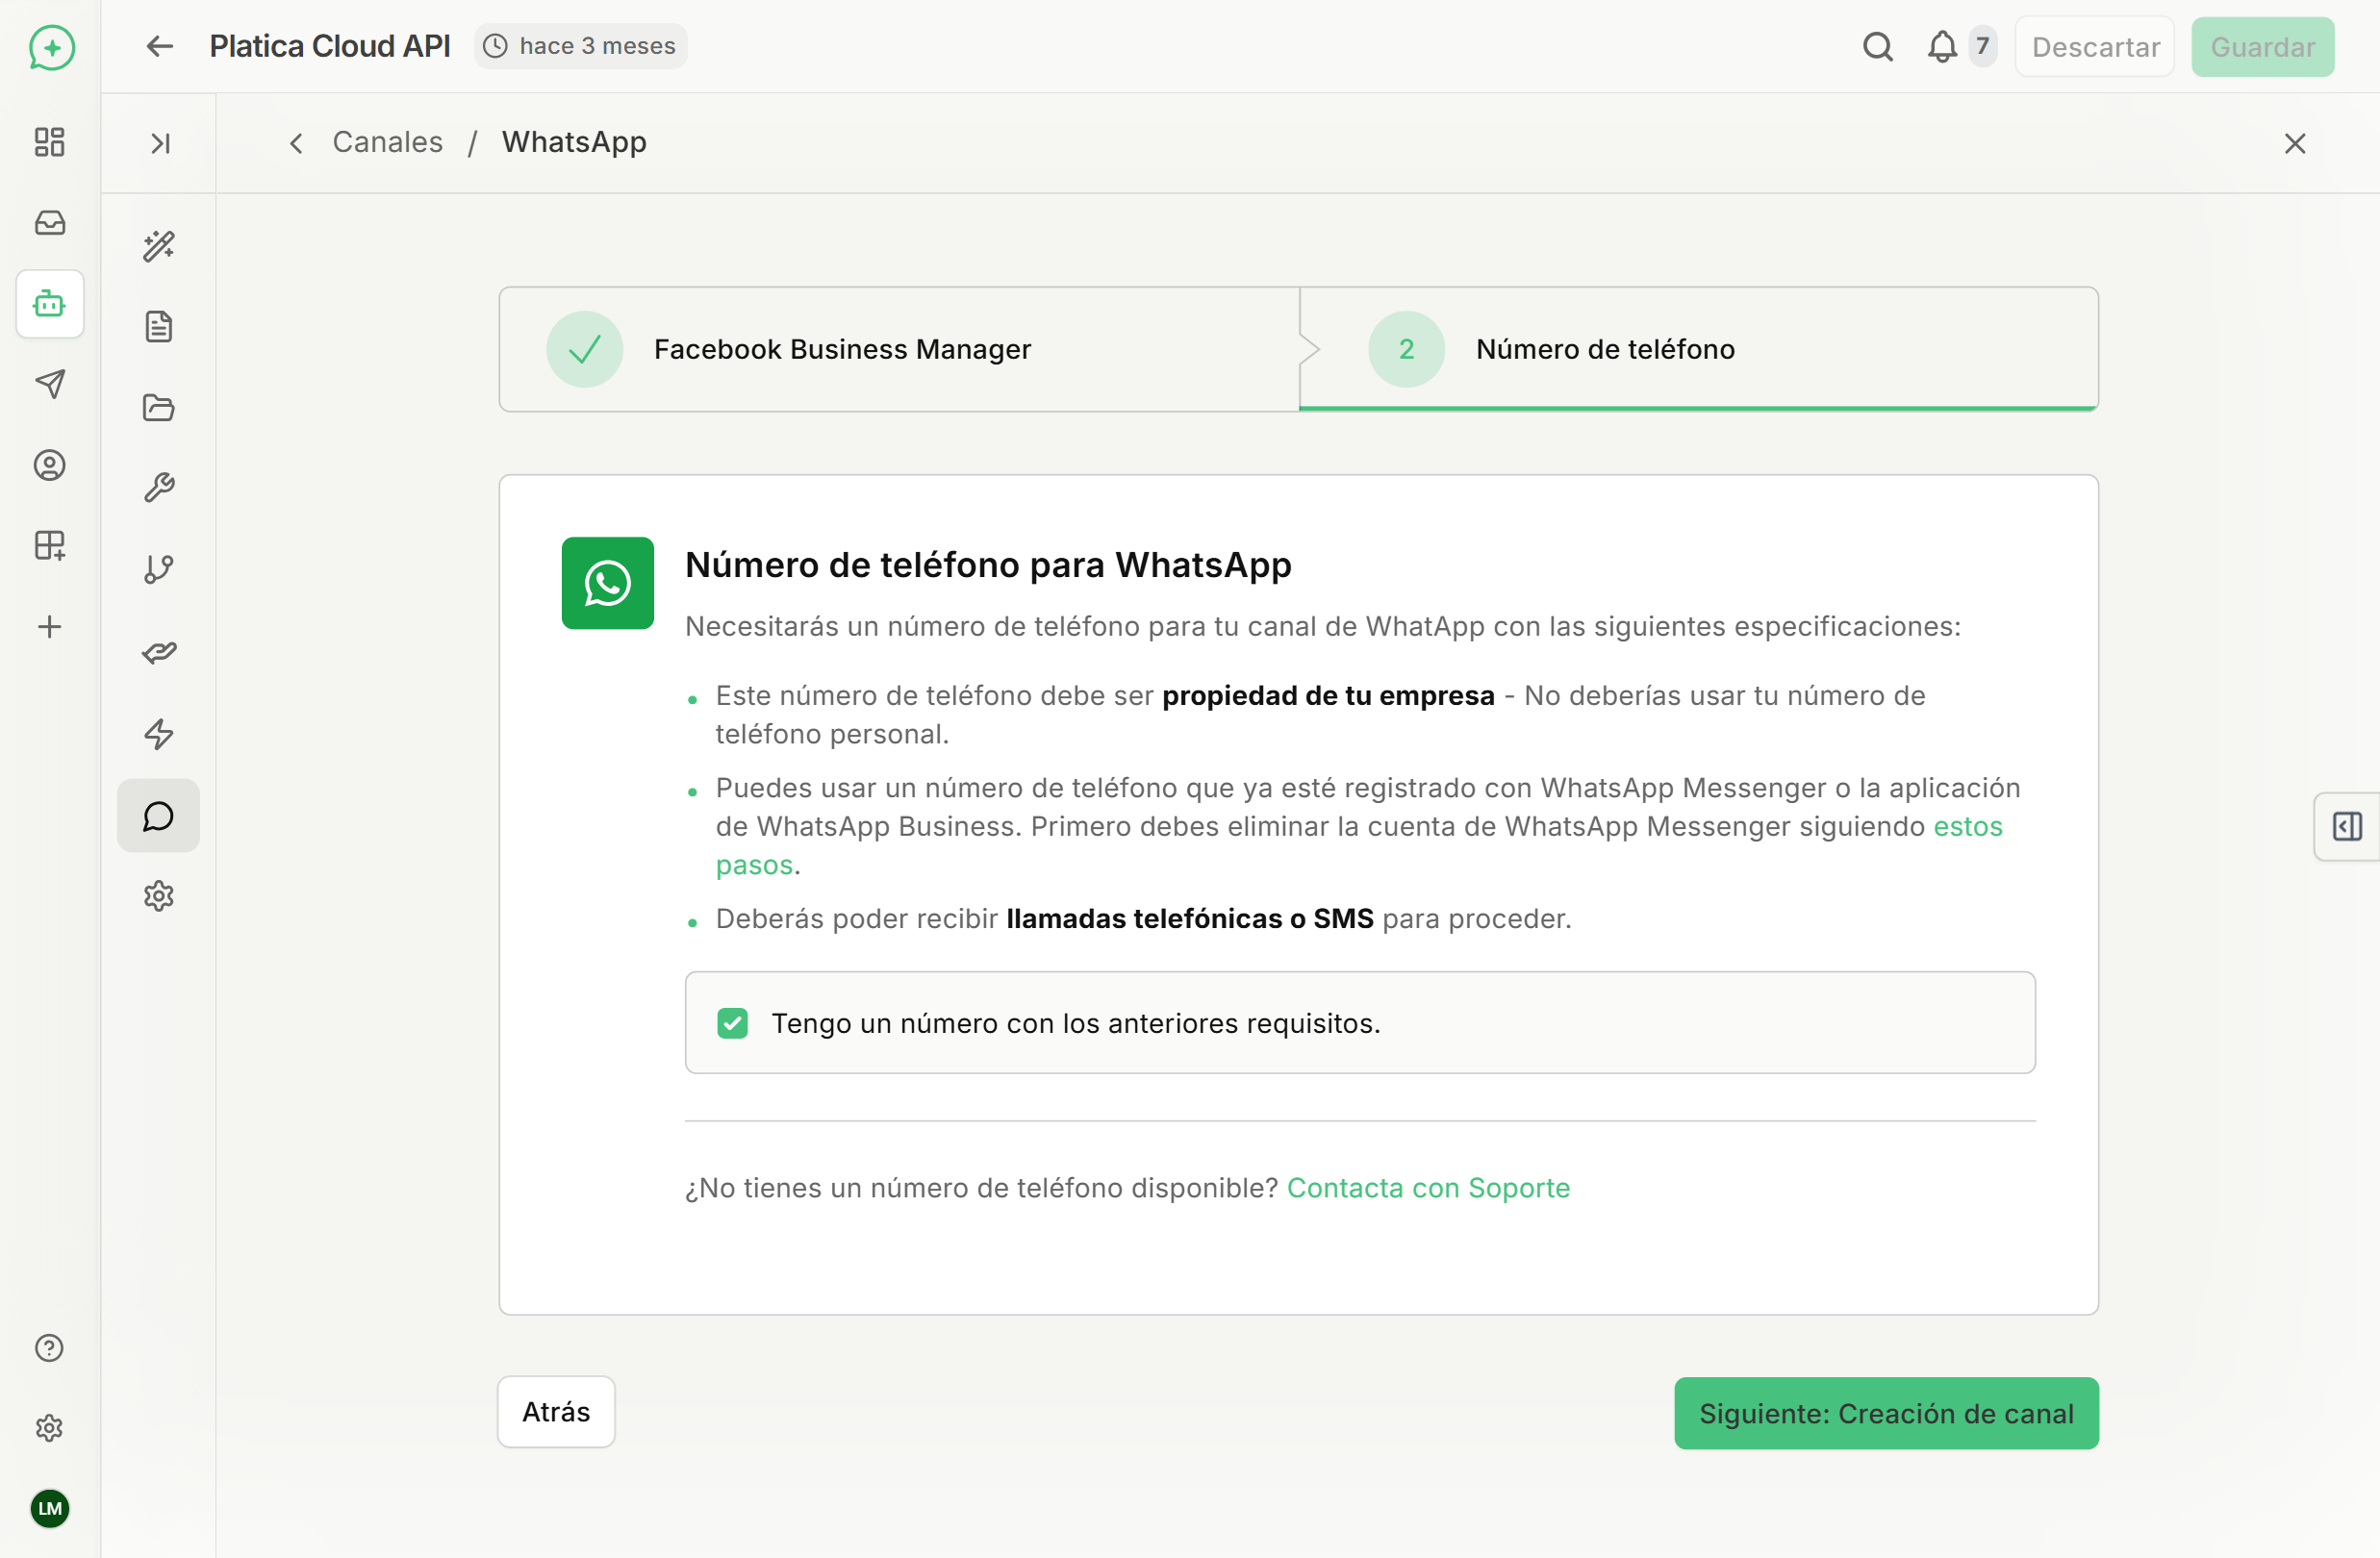Expand the right side panel
This screenshot has width=2380, height=1558.
tap(2348, 826)
